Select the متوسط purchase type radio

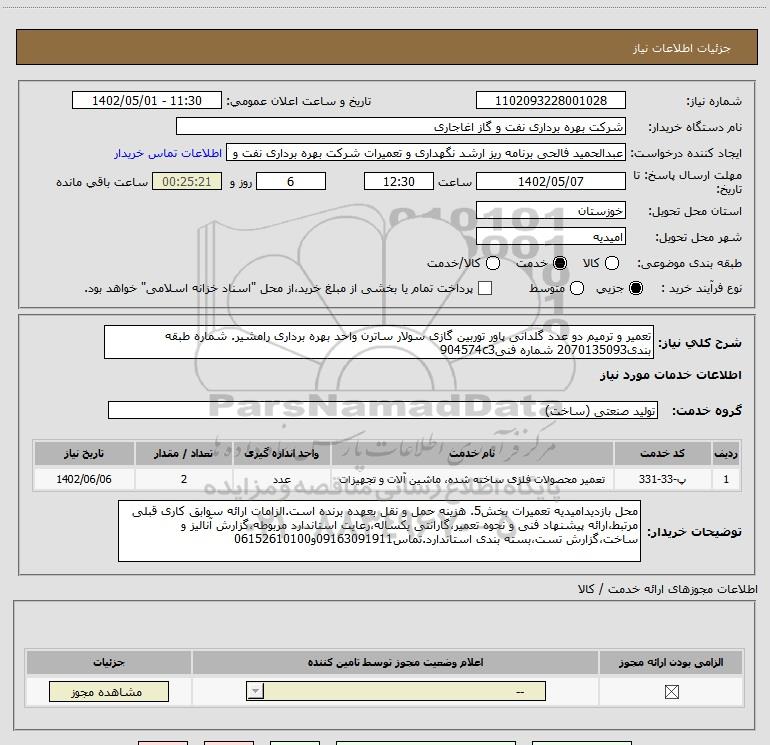[x=577, y=288]
